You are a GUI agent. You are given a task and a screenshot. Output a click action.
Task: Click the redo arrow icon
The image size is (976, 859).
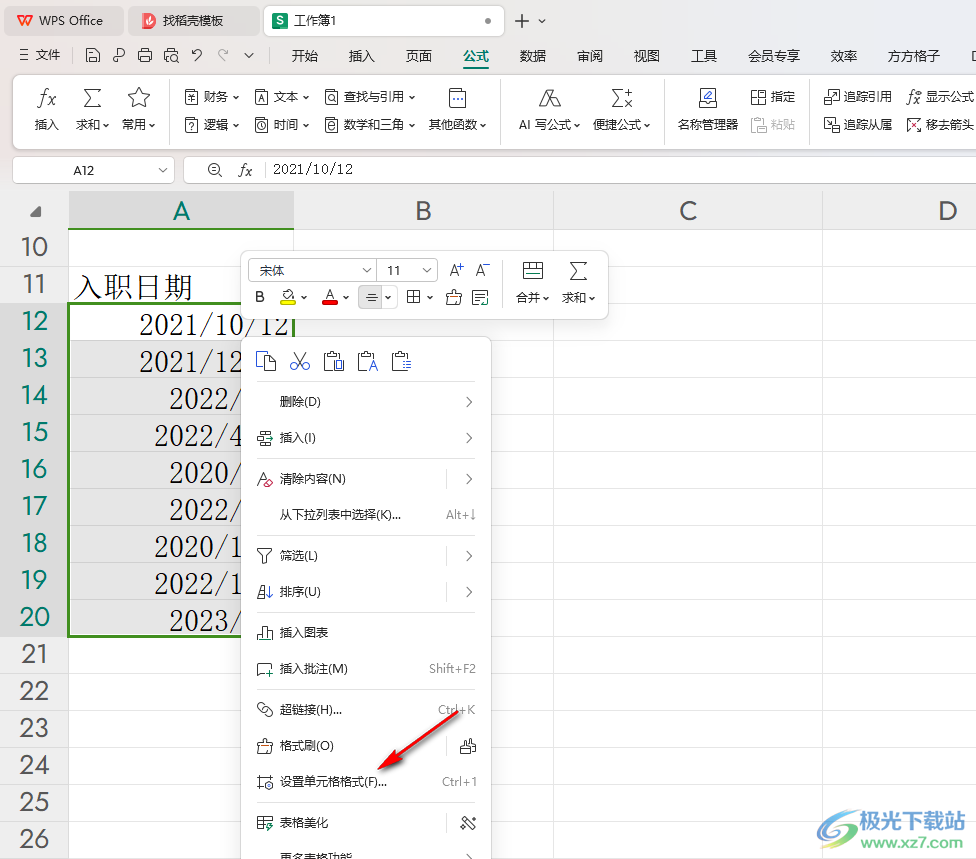pos(223,55)
